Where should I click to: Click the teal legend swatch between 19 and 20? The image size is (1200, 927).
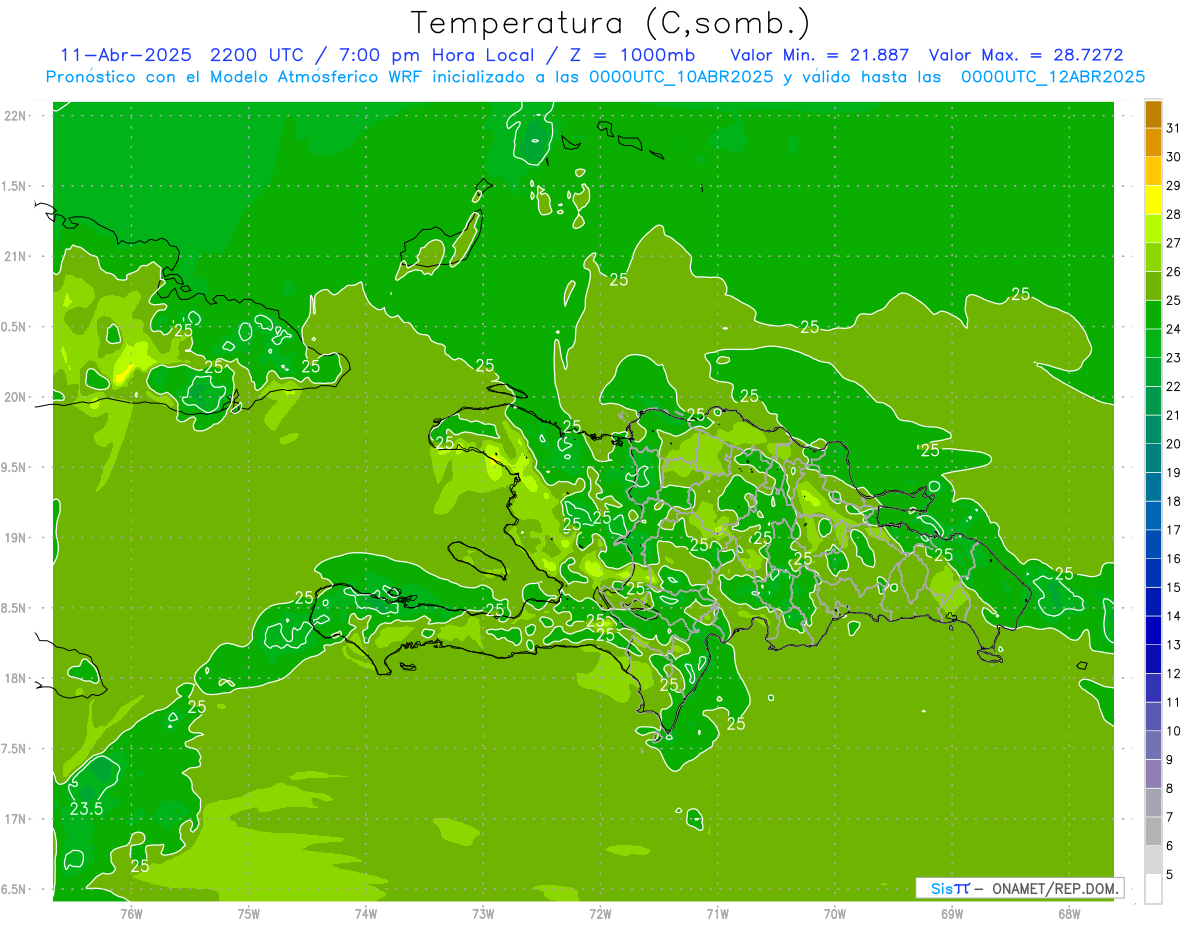coord(1153,458)
